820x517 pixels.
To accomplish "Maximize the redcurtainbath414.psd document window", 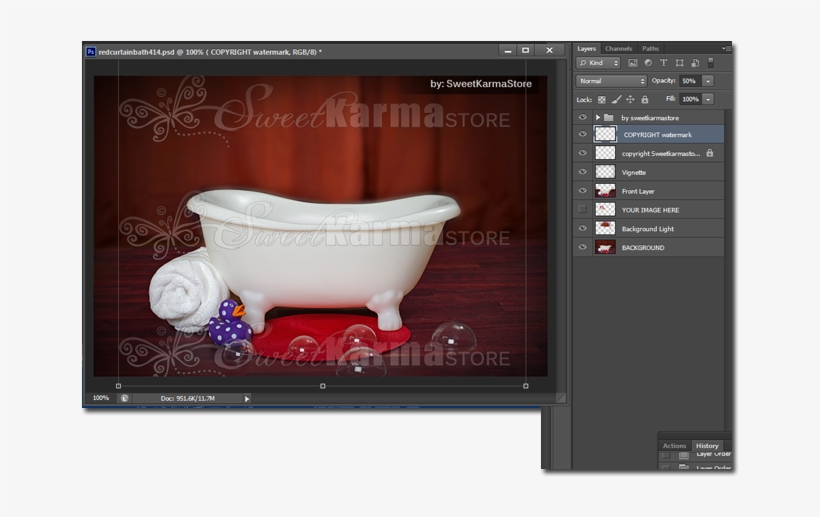I will 526,50.
